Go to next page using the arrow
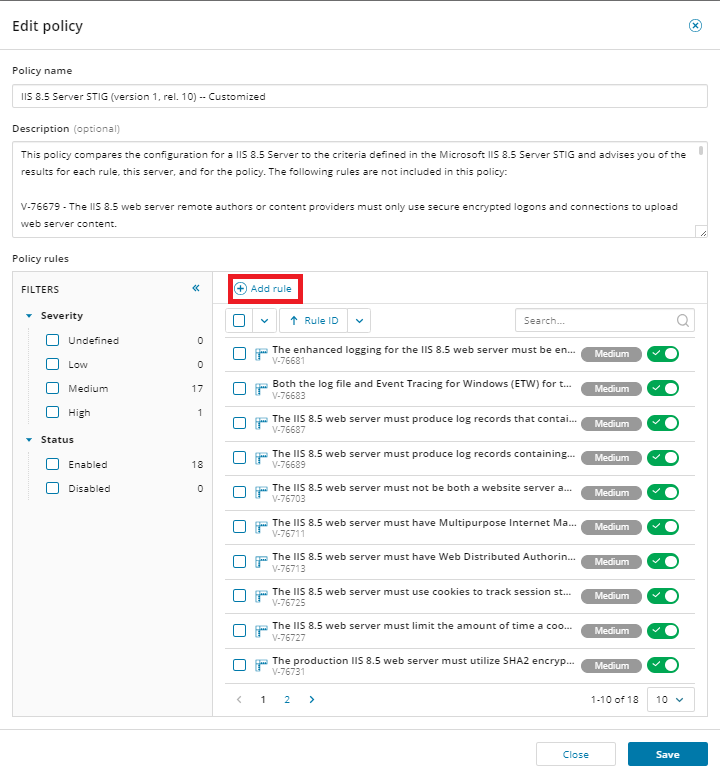Screen dimensions: 720x777 [x=312, y=700]
